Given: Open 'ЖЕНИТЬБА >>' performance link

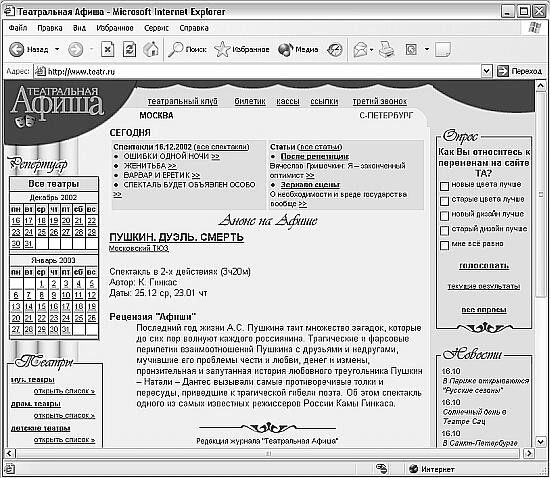Looking at the screenshot, I should pos(150,166).
